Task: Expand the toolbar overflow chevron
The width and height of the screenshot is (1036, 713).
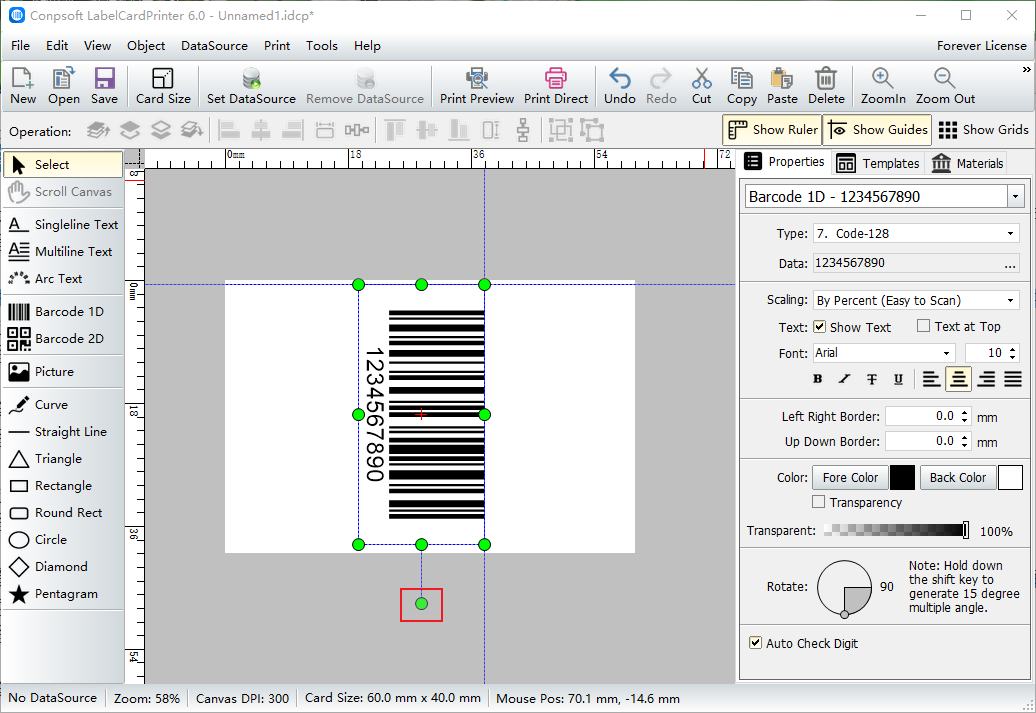Action: (1026, 69)
